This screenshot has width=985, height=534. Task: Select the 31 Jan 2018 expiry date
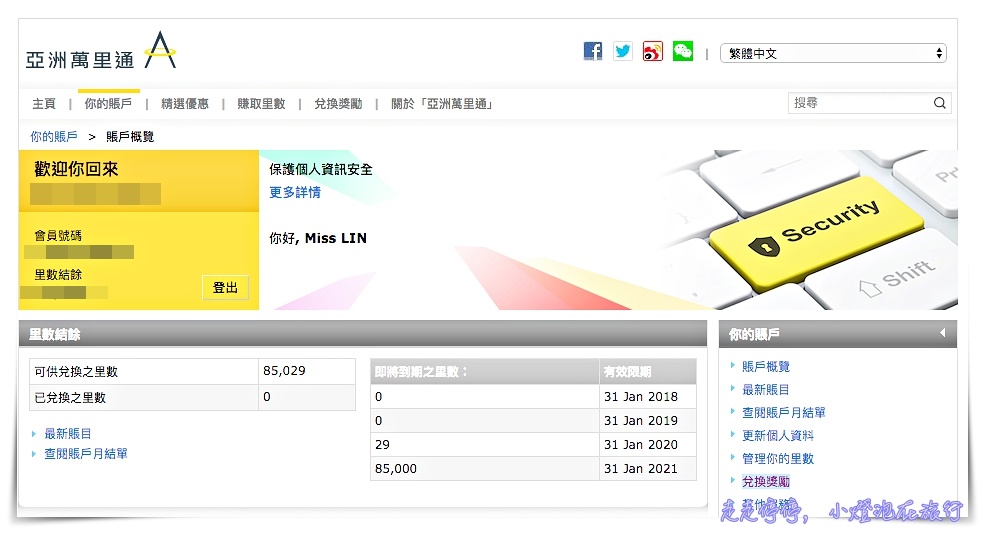pyautogui.click(x=641, y=397)
